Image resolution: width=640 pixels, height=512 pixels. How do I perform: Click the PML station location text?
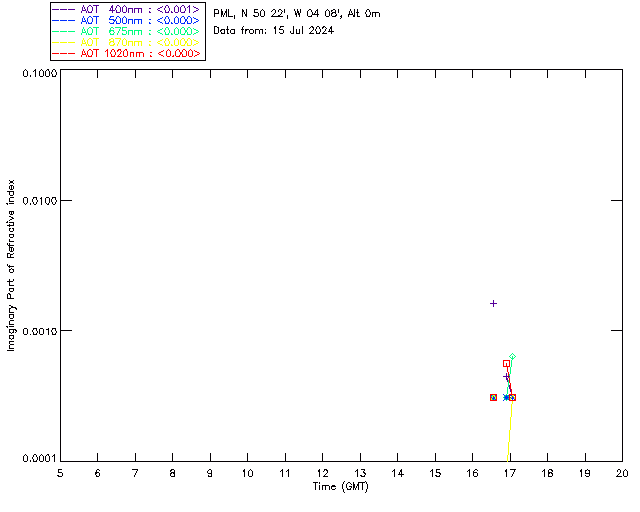[296, 14]
